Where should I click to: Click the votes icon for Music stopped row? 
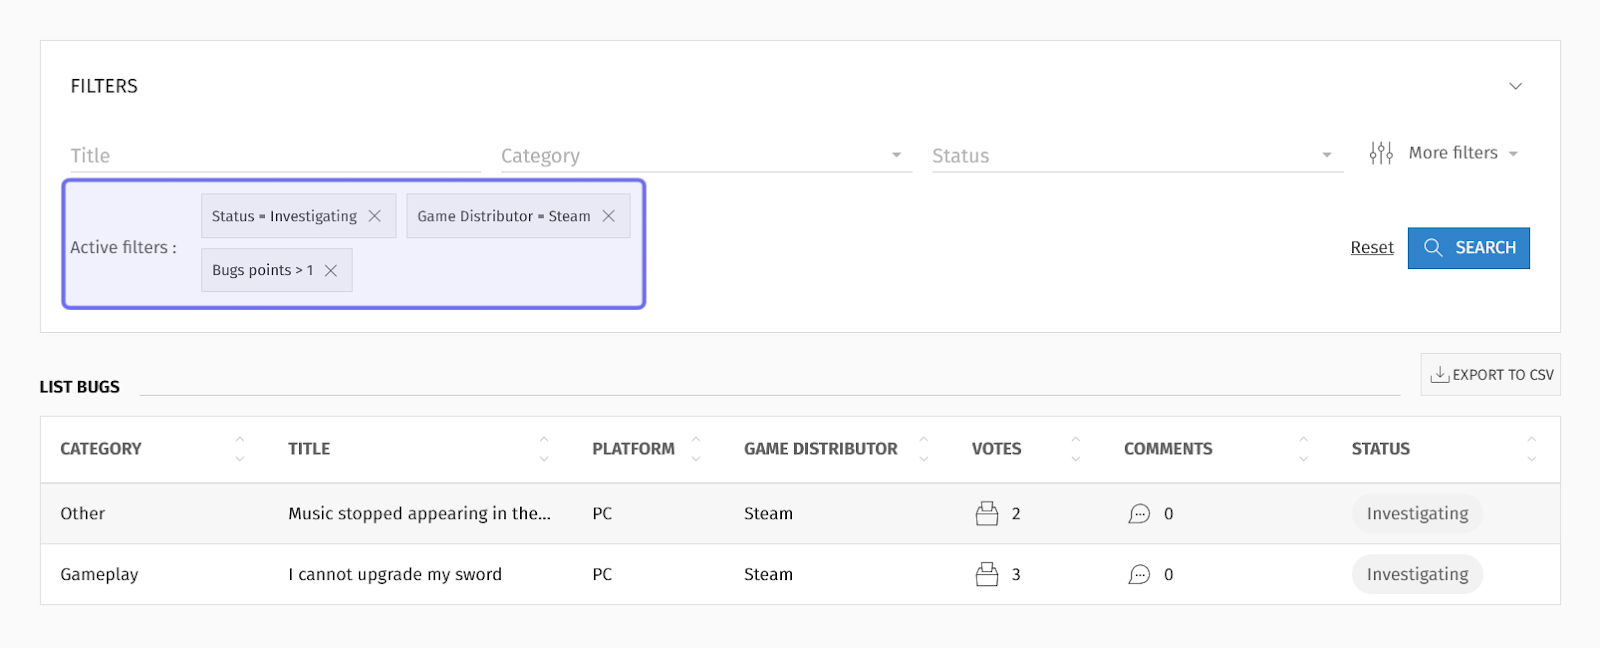pyautogui.click(x=987, y=513)
